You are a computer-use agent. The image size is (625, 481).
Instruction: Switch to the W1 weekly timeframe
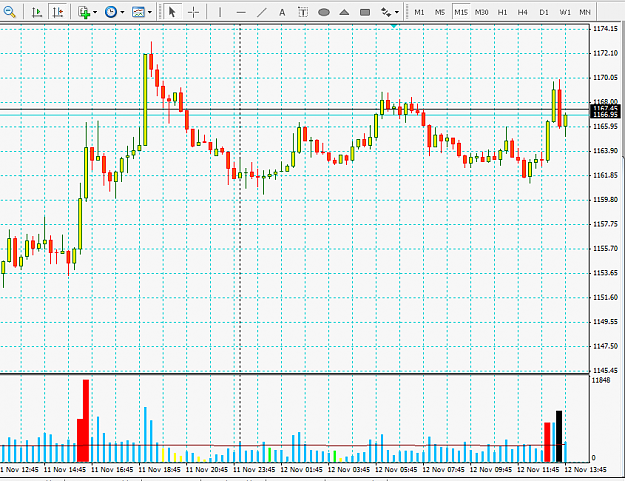(x=565, y=12)
